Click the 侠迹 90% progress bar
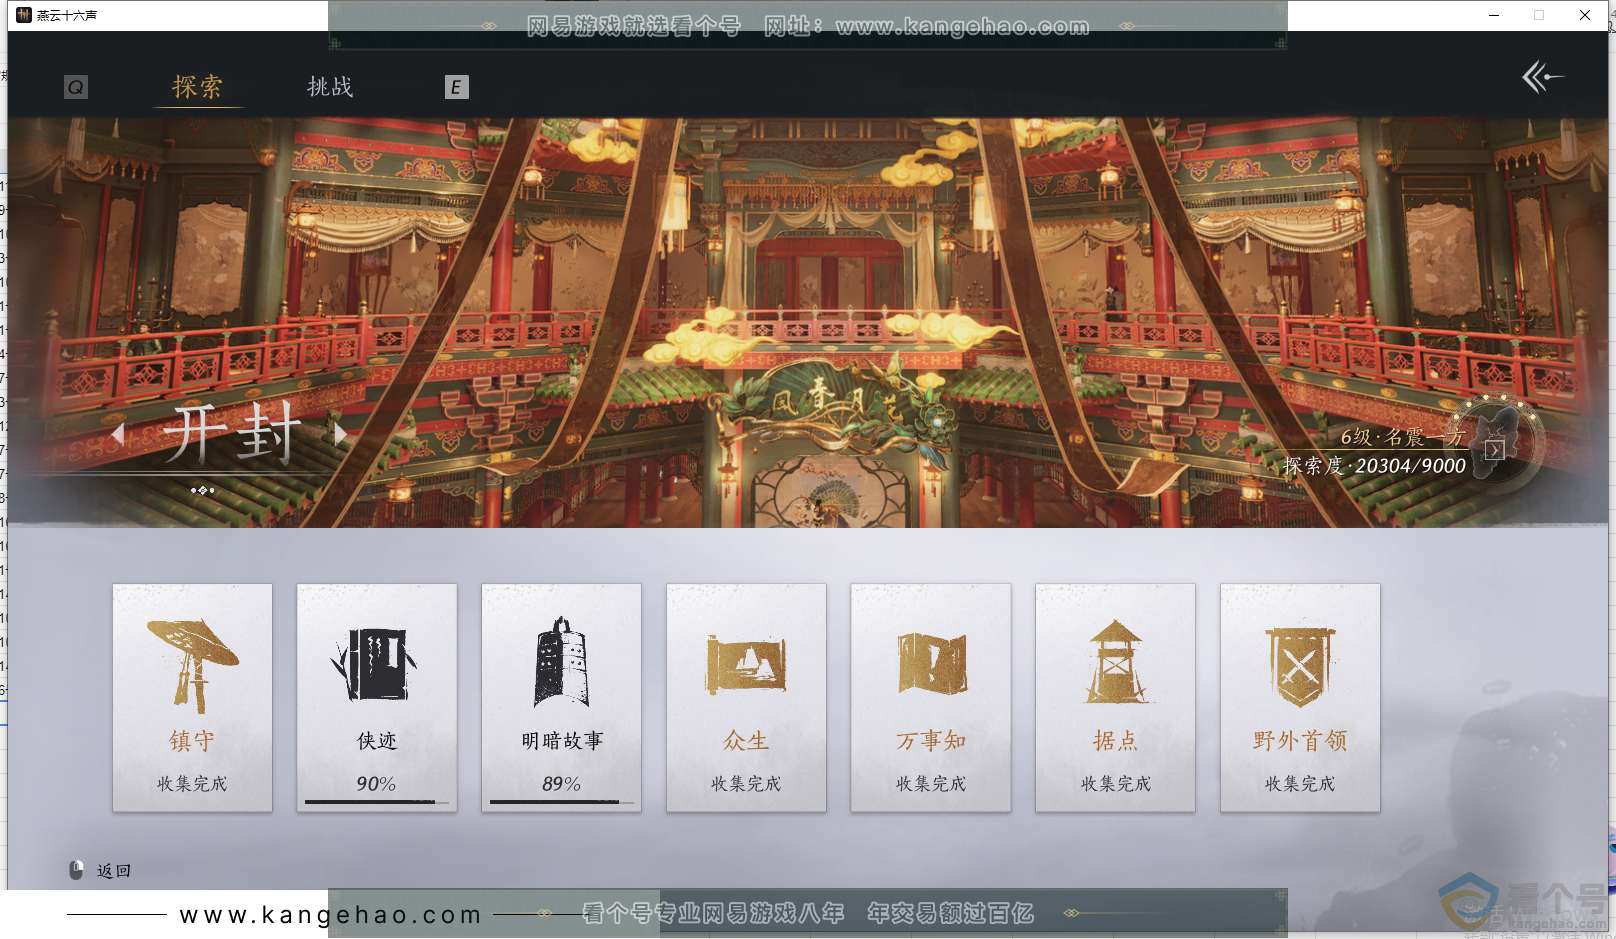Screen dimensions: 1616x939 [x=376, y=802]
